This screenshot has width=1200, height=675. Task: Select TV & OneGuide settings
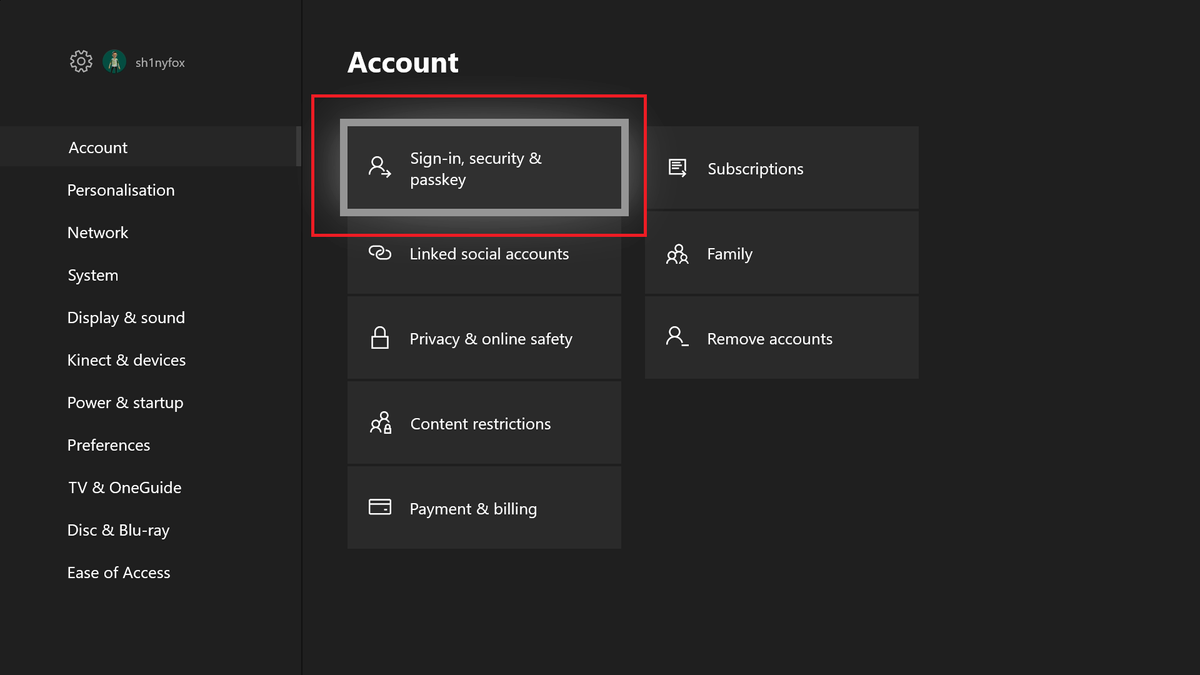[x=124, y=487]
